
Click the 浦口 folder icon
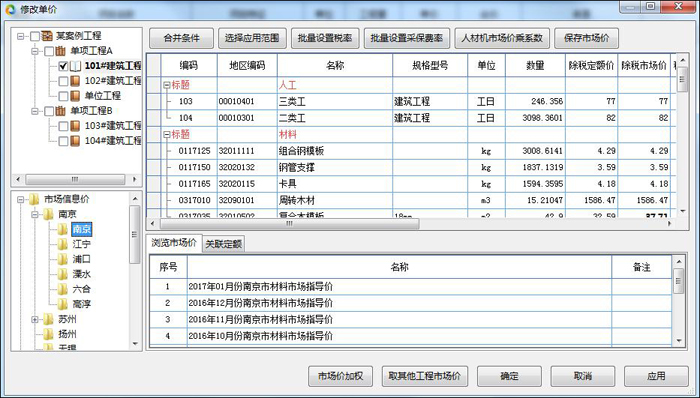[63, 259]
